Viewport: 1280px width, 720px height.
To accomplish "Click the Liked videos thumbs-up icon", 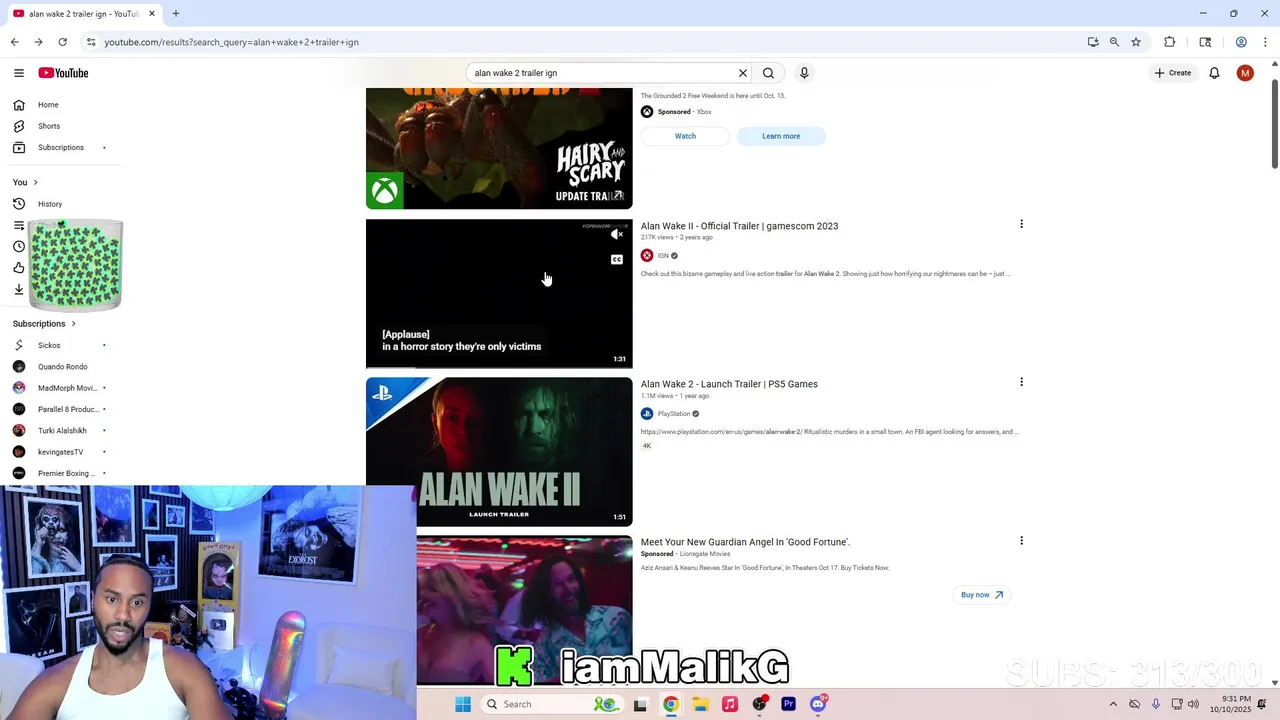I will click(x=19, y=268).
